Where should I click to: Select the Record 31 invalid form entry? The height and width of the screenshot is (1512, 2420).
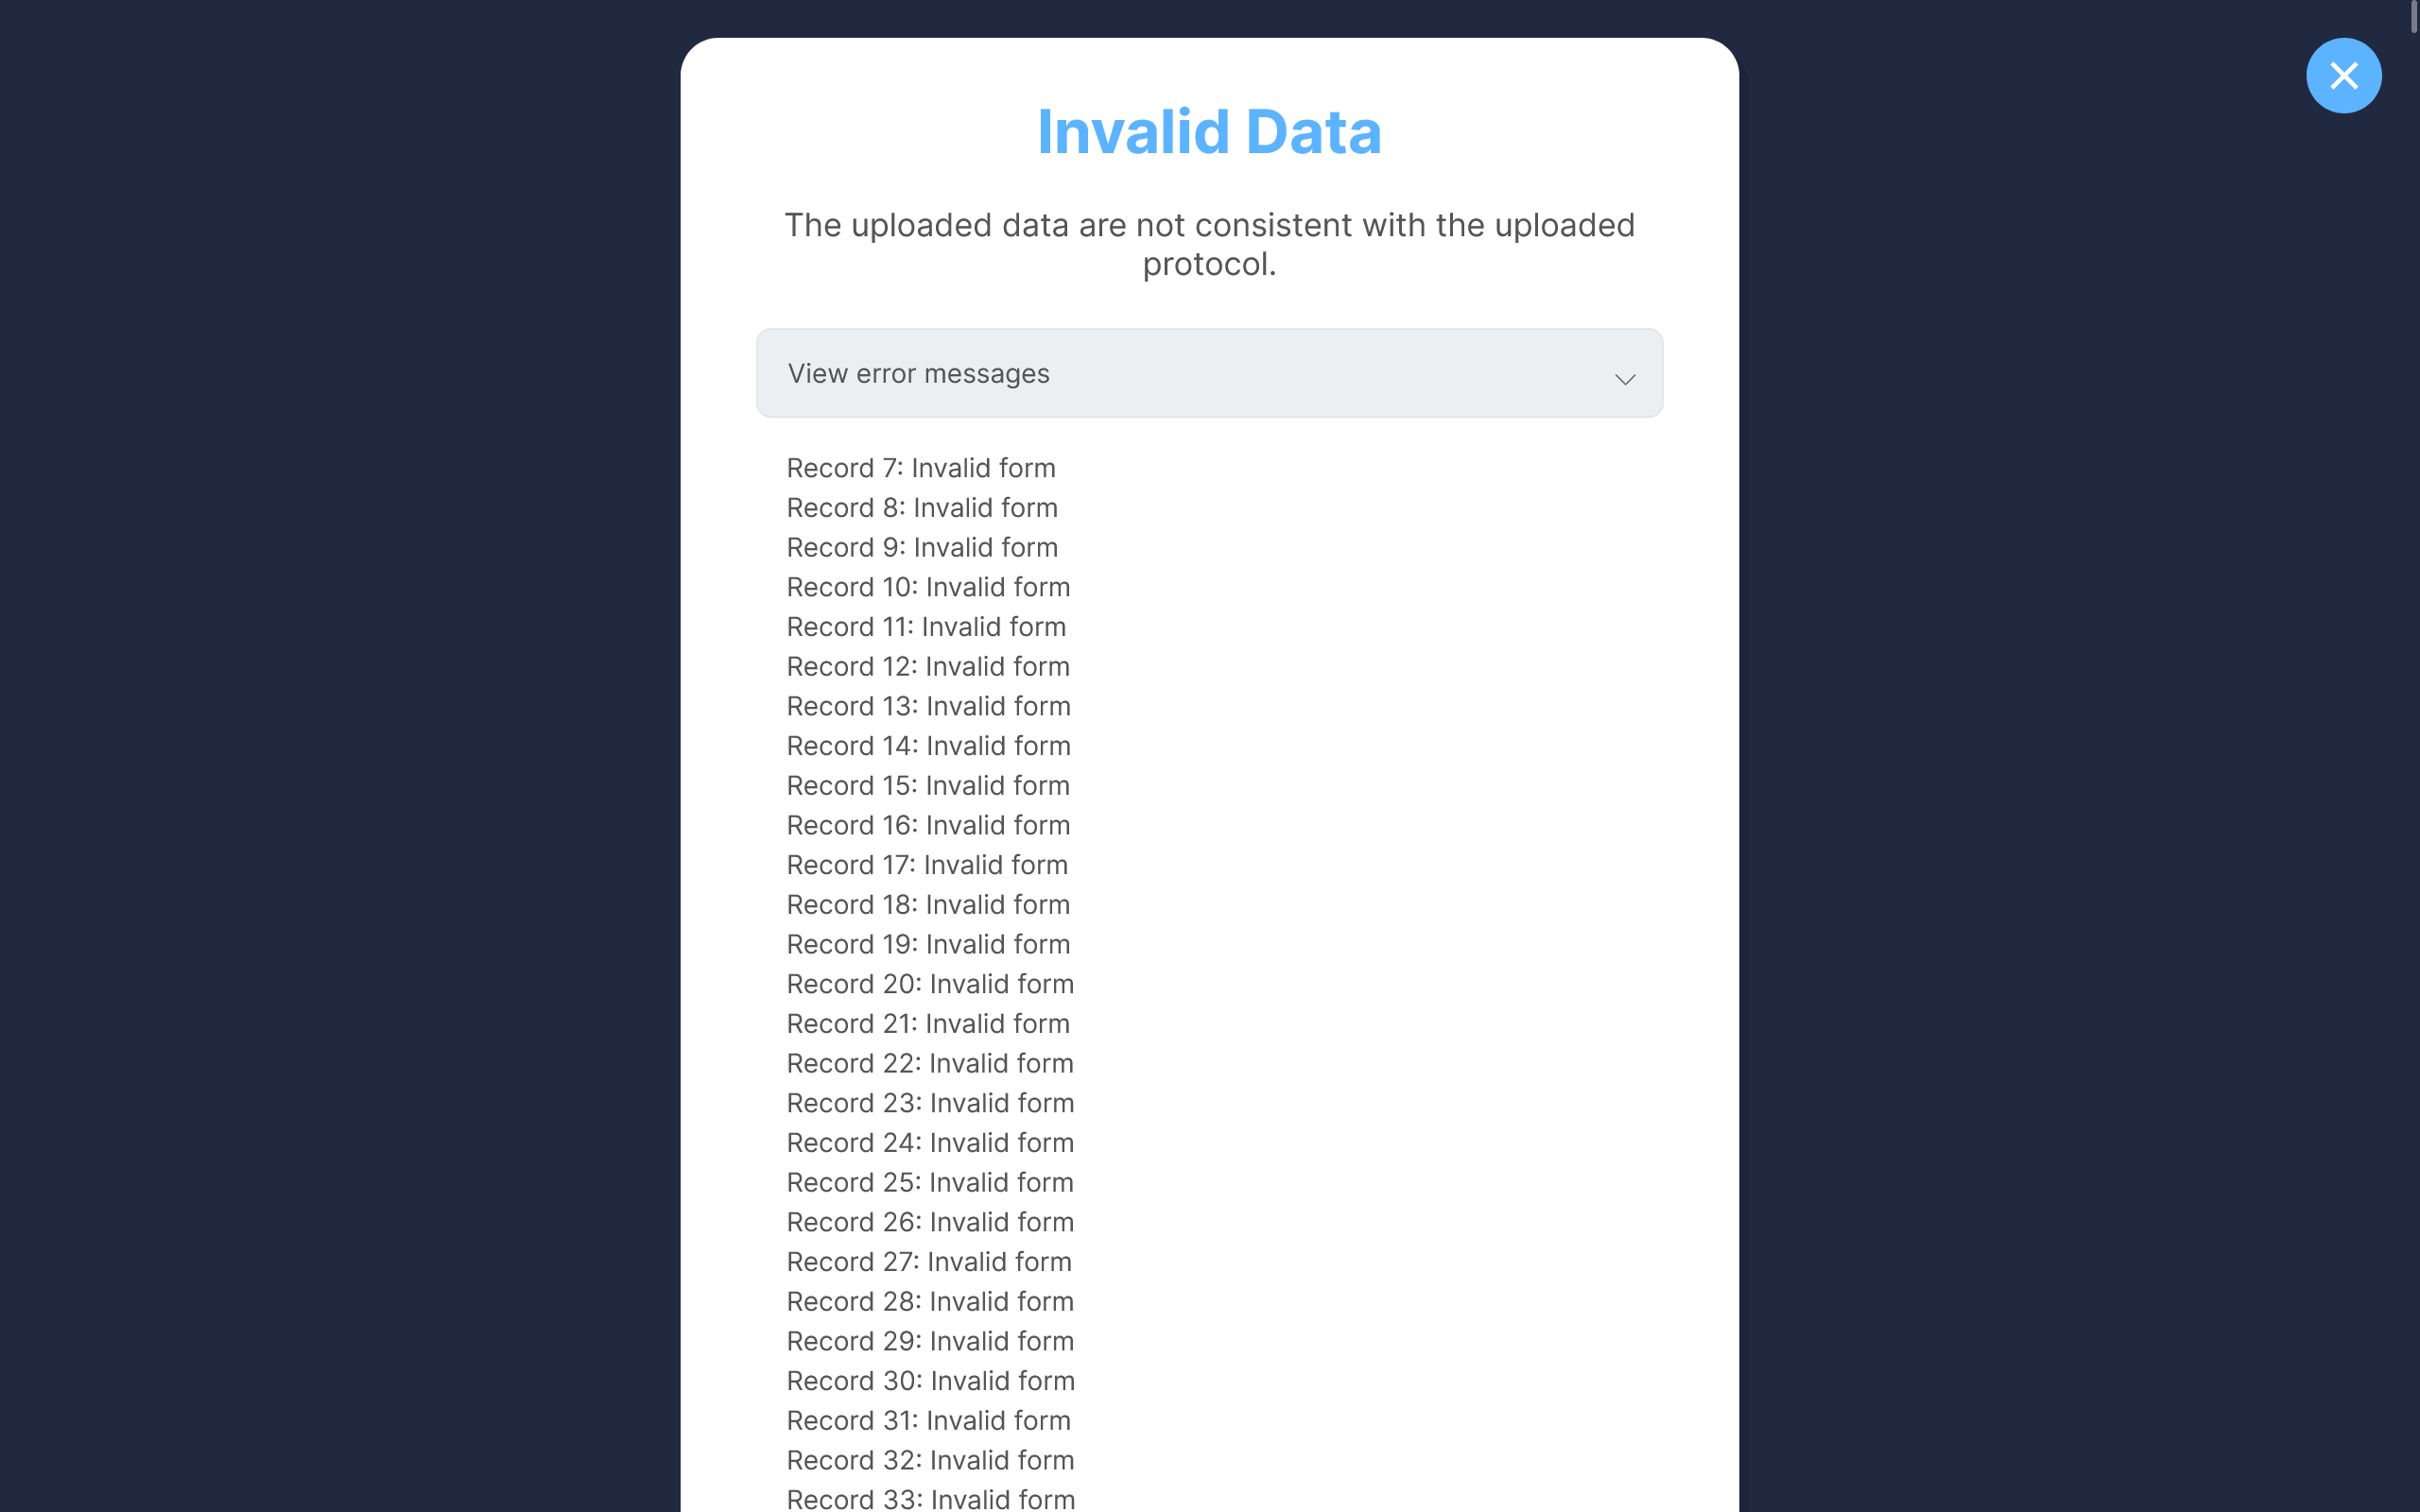[928, 1420]
